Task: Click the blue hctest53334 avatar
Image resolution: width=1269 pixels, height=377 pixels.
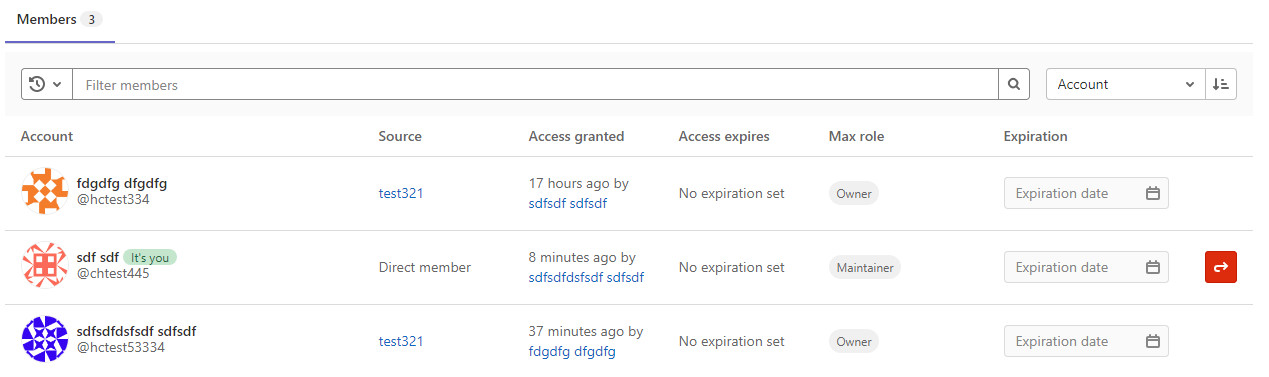Action: pyautogui.click(x=45, y=339)
